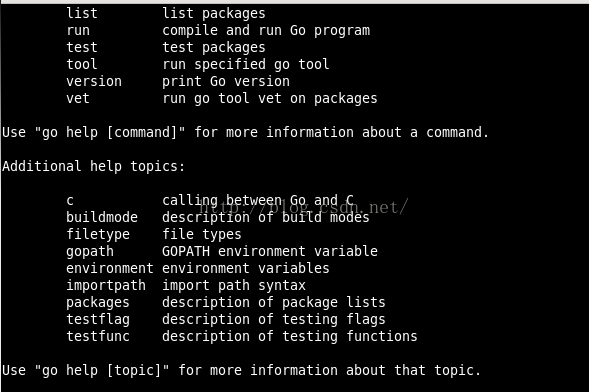Click the lone "c" help topic

pos(70,201)
